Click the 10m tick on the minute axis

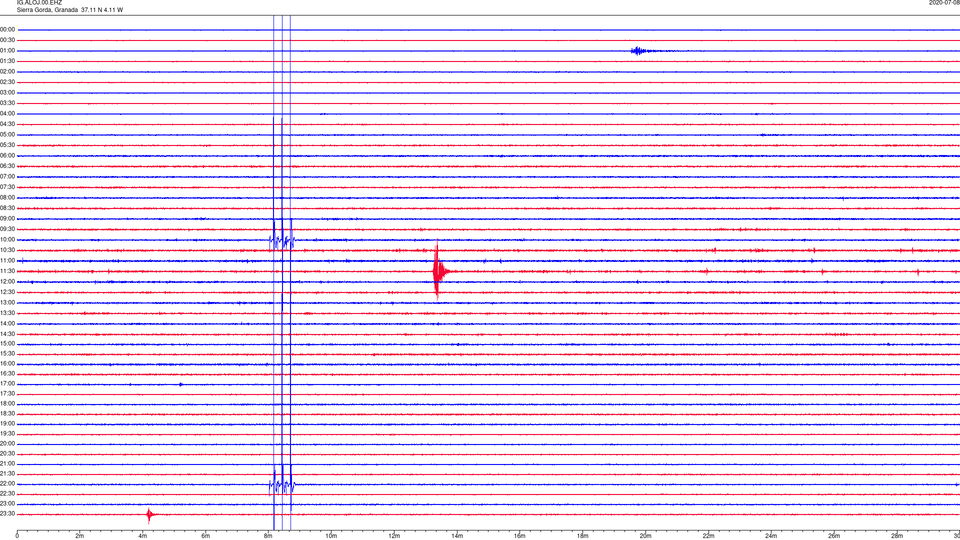(x=331, y=536)
